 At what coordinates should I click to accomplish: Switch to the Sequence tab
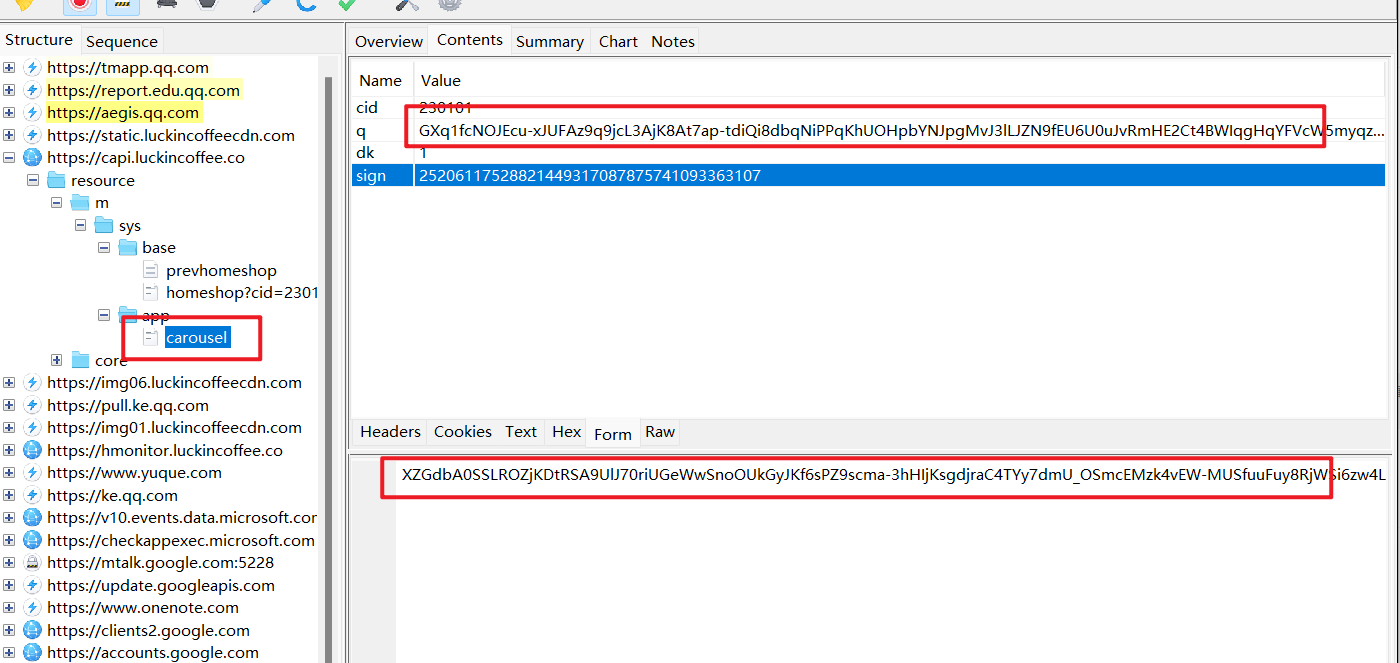point(121,41)
